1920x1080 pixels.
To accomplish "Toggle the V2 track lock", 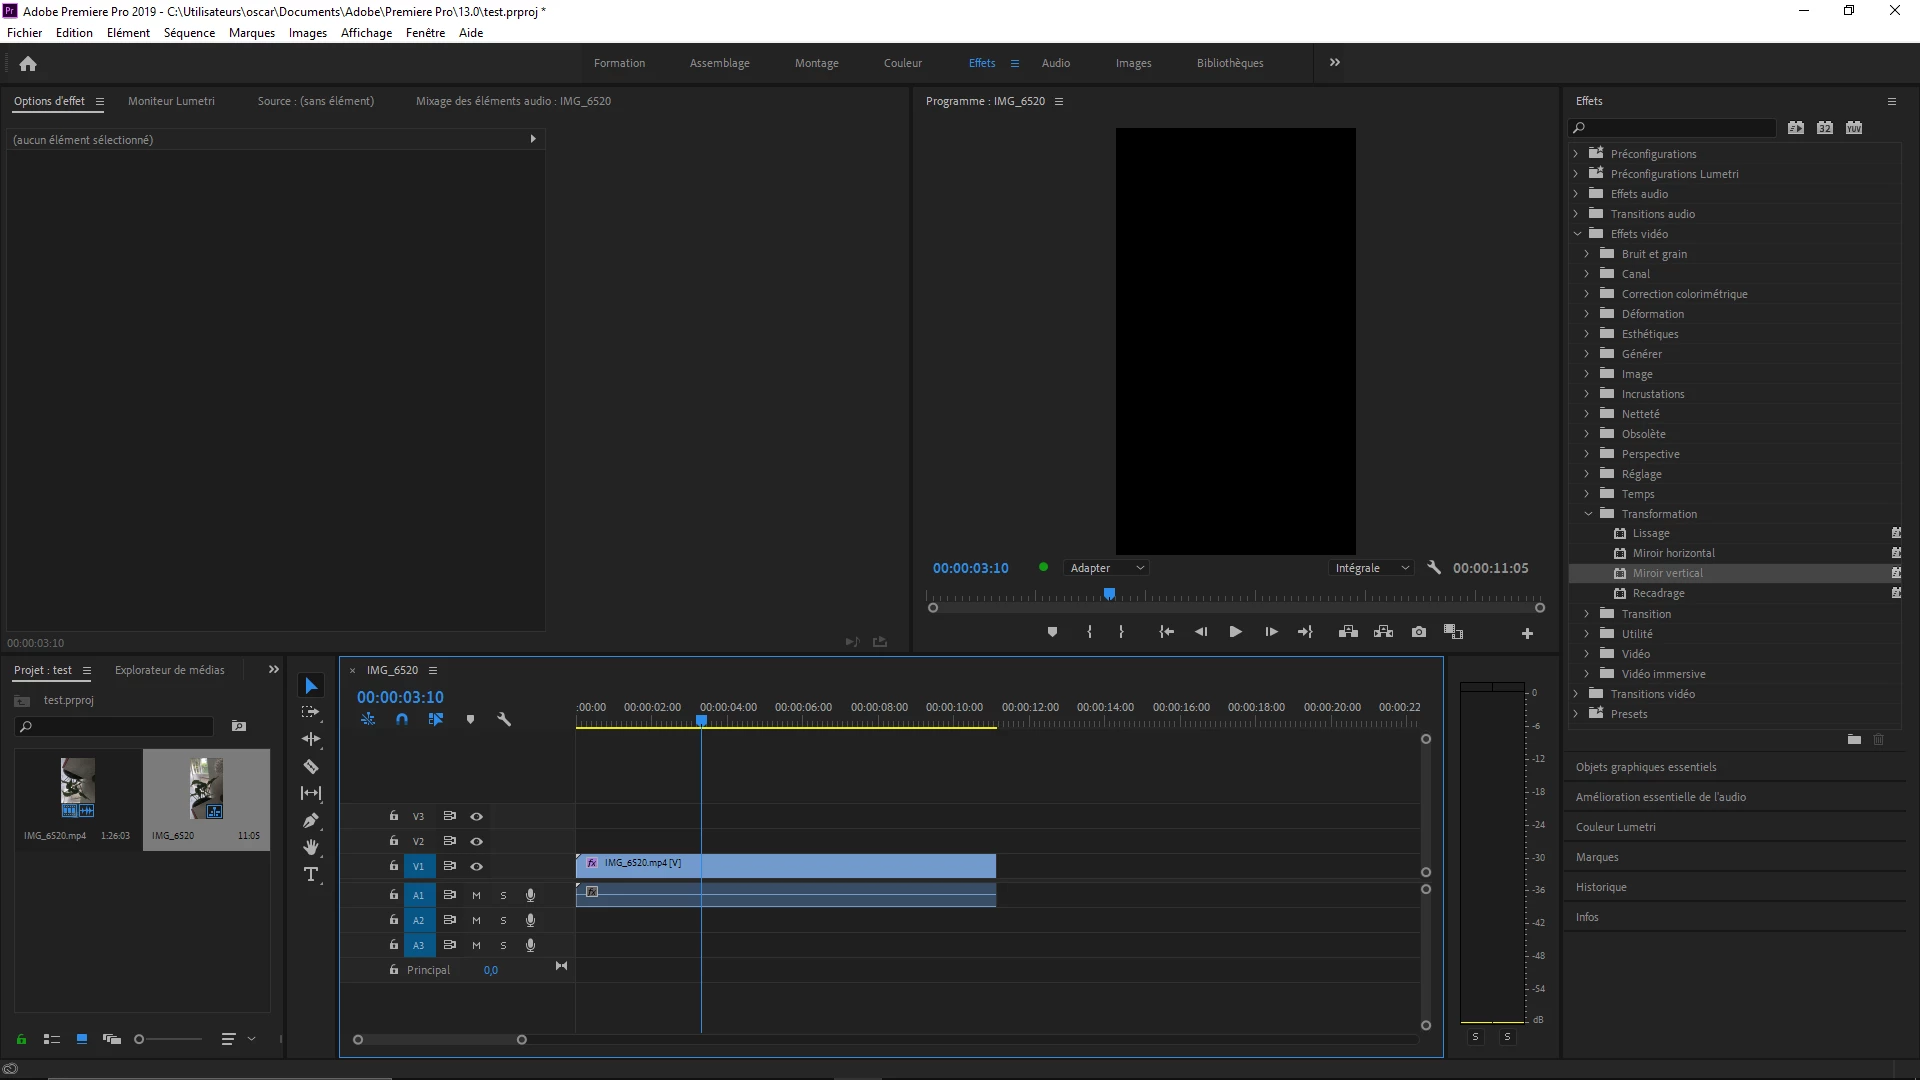I will (394, 841).
